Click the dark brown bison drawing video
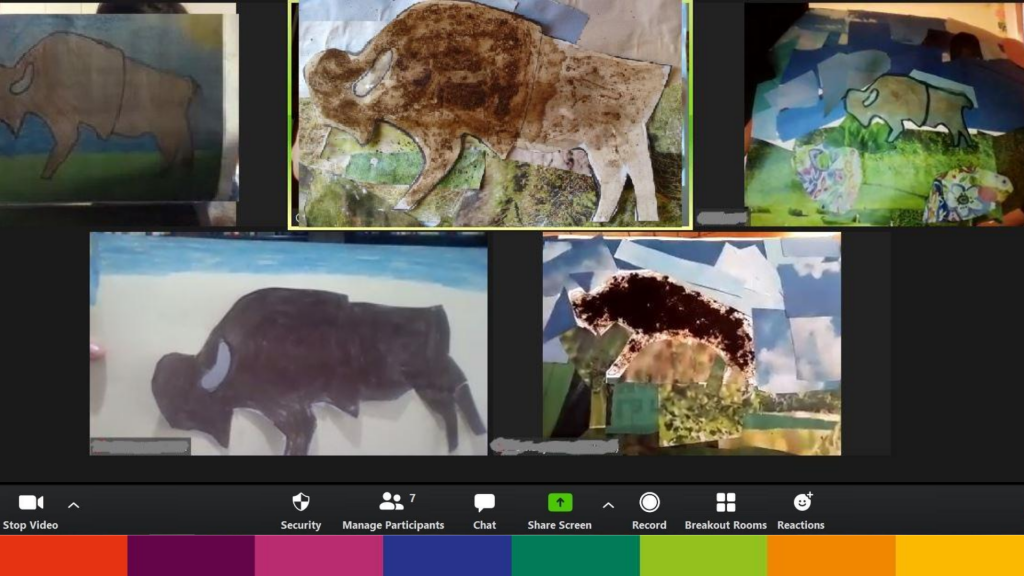 (x=288, y=344)
